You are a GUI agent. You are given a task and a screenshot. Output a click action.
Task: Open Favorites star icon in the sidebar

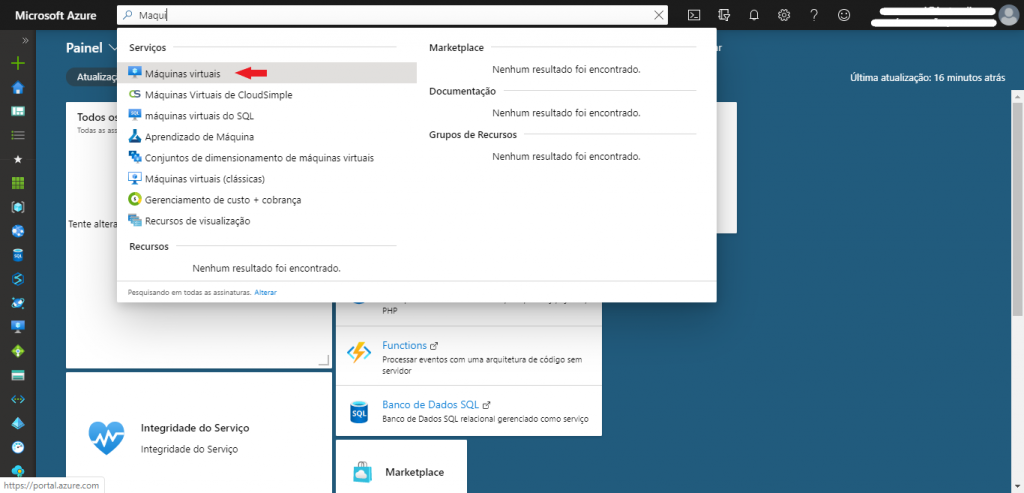click(x=17, y=159)
